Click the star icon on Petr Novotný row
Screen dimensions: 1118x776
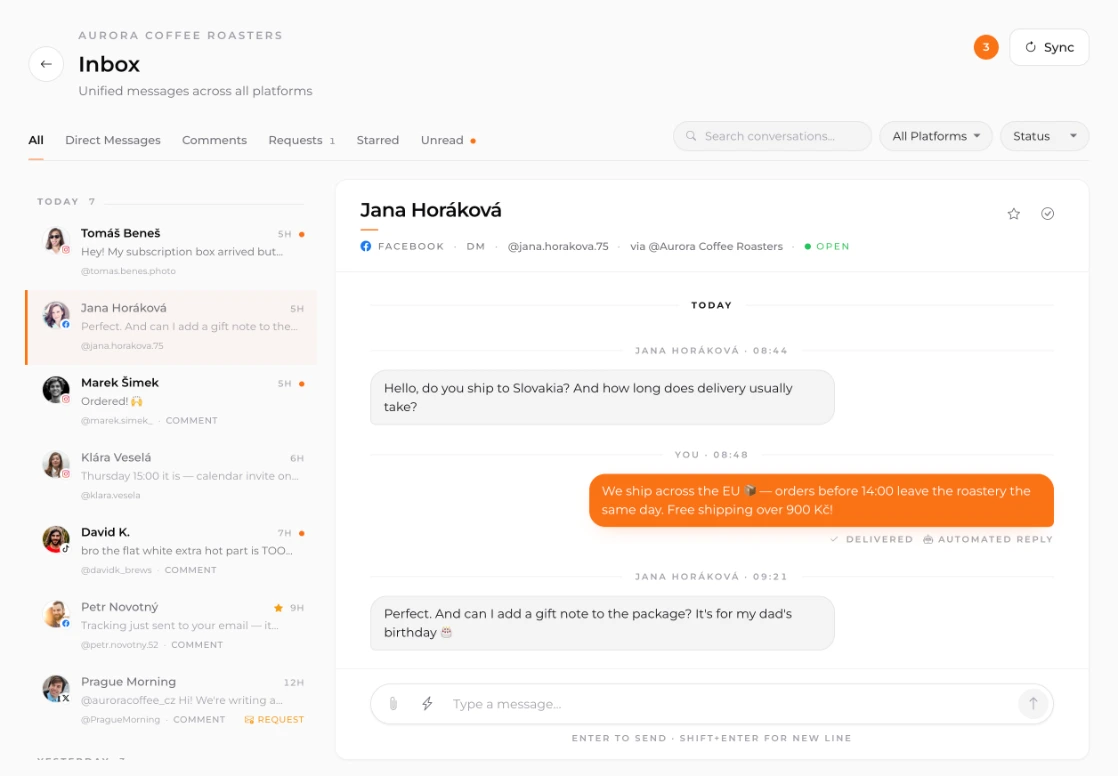[x=278, y=608]
